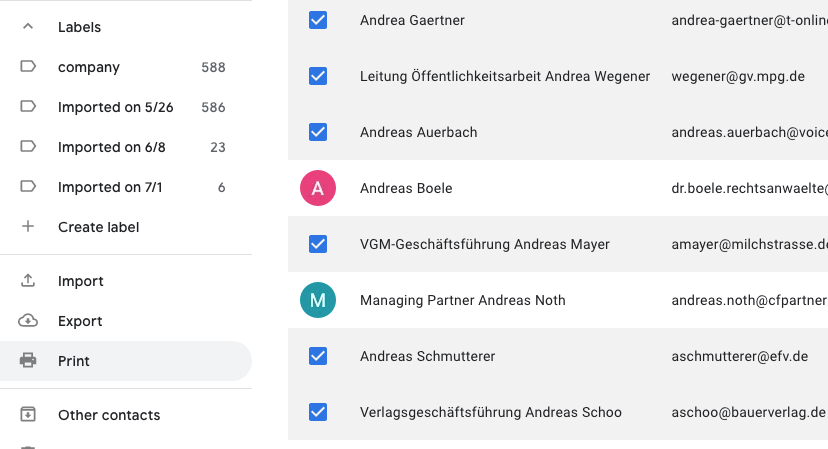Deselect the Andrea Wegener contact checkbox
Viewport: 828px width, 449px height.
click(318, 76)
